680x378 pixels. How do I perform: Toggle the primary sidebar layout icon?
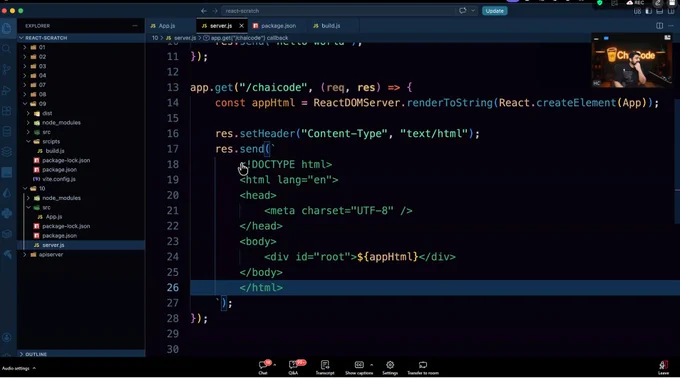point(648,11)
